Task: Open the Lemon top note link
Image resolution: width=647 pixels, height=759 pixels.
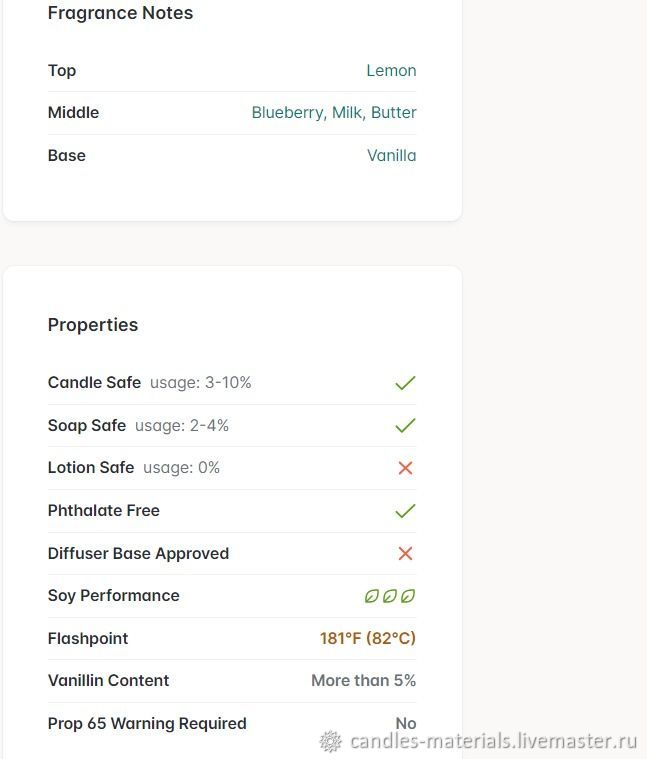Action: pos(391,71)
